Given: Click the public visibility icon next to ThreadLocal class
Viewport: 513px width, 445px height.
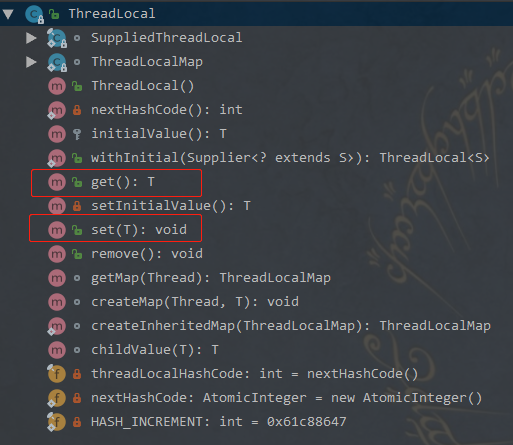Looking at the screenshot, I should point(54,14).
